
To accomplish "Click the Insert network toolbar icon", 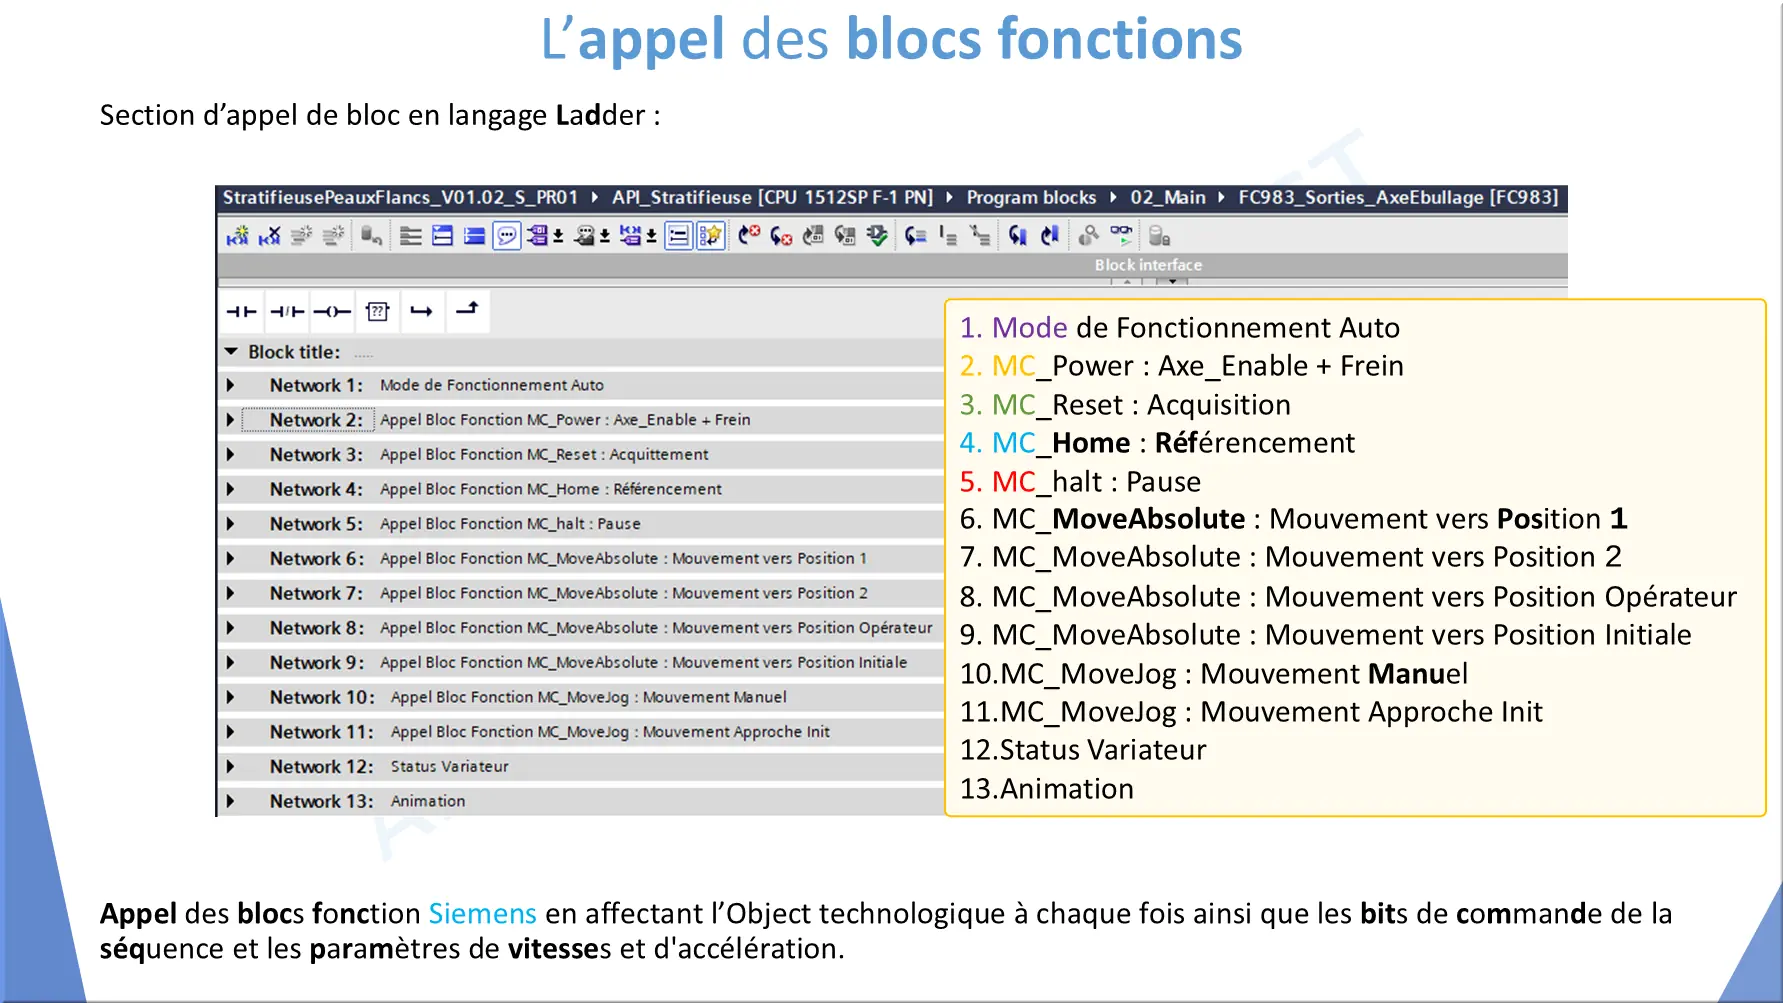I will point(237,236).
